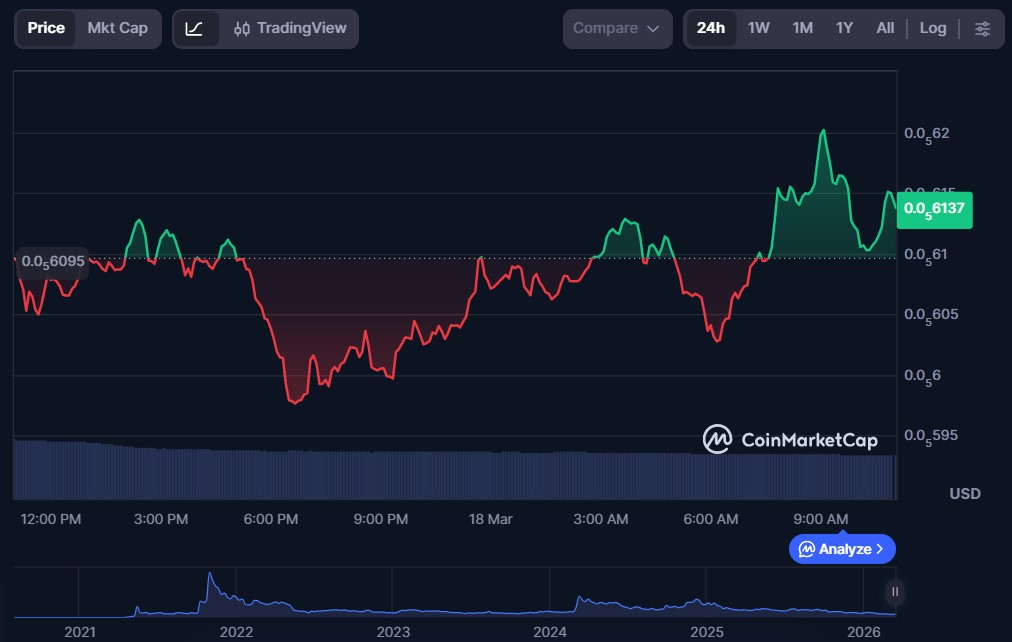Viewport: 1012px width, 642px height.
Task: Click the chart peak near 9:00 AM
Action: 822,131
